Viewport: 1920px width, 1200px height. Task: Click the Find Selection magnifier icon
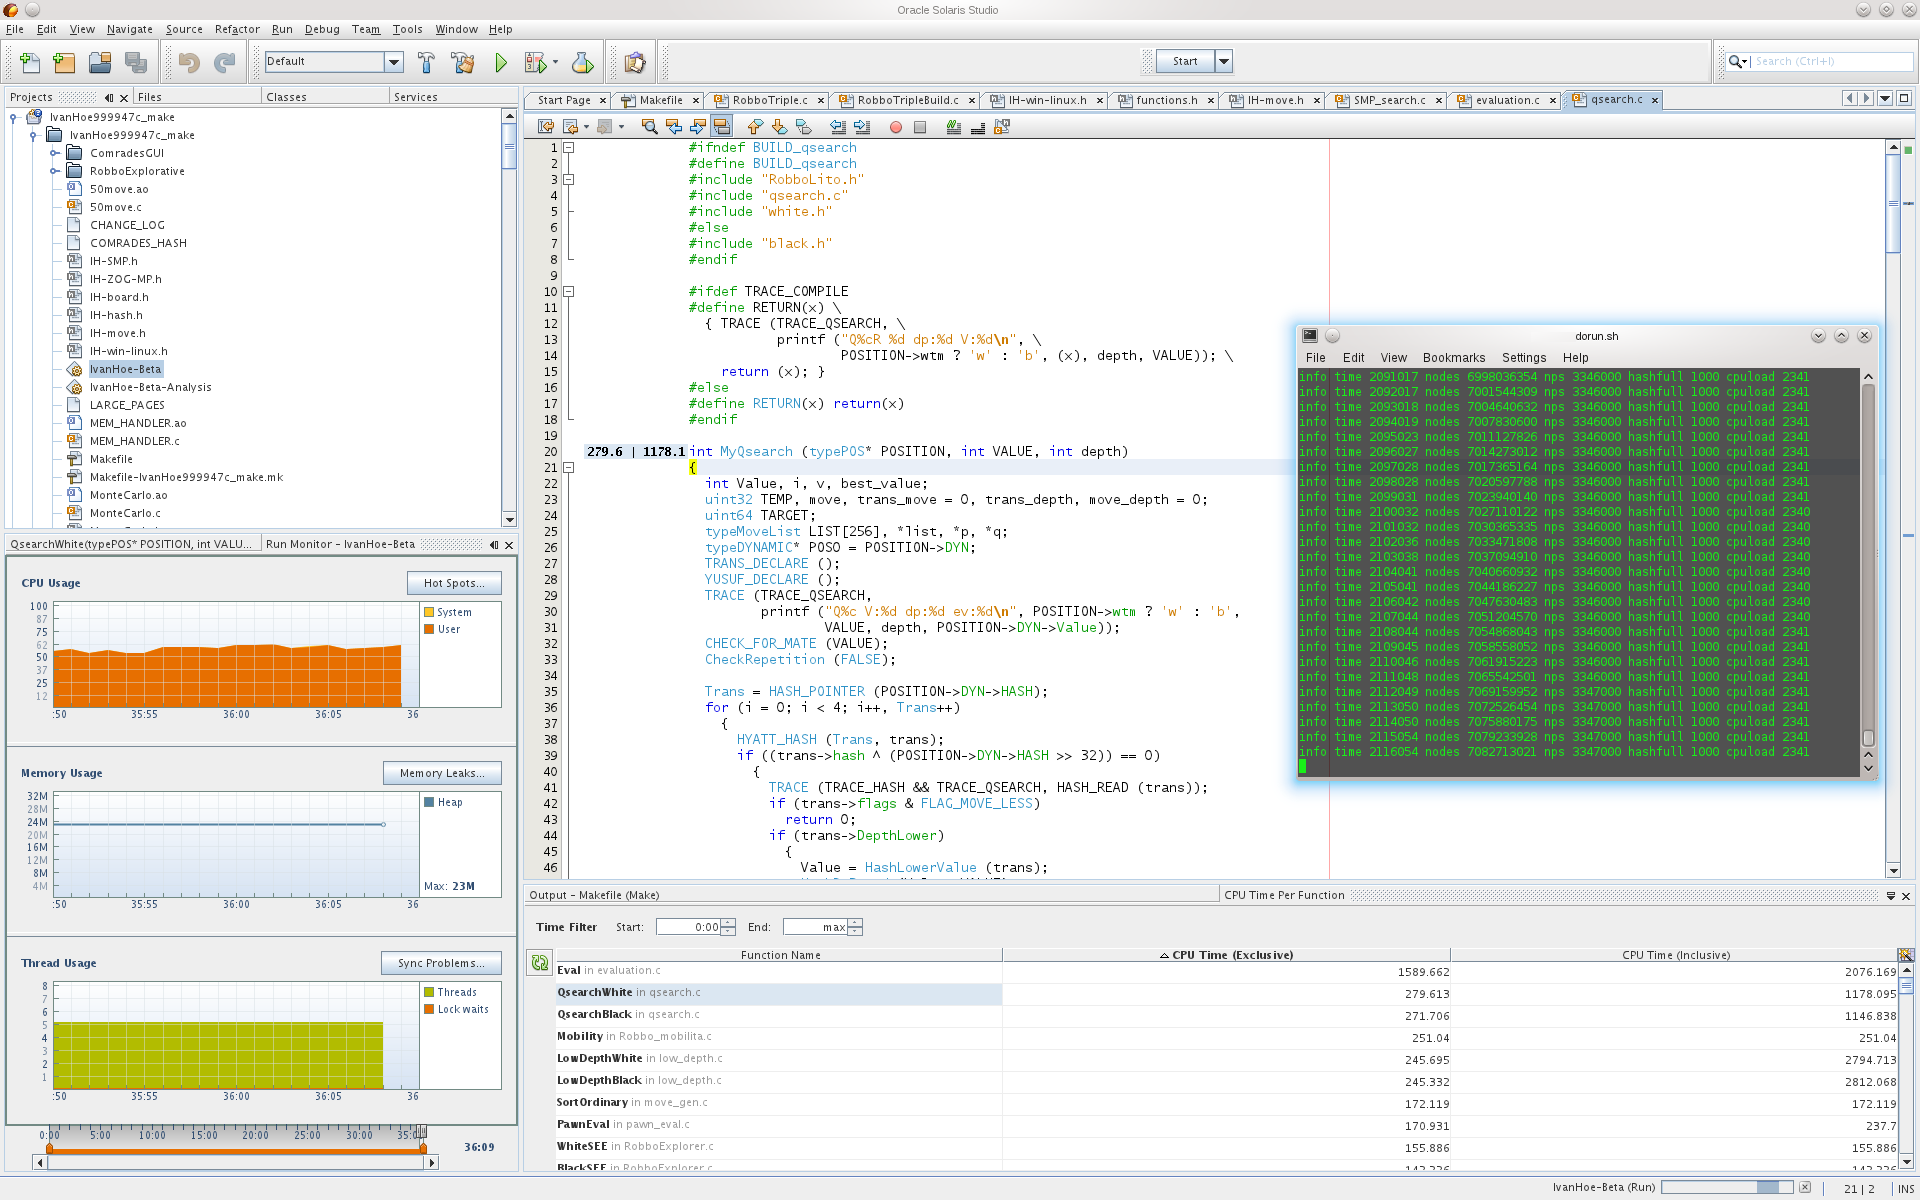tap(649, 127)
